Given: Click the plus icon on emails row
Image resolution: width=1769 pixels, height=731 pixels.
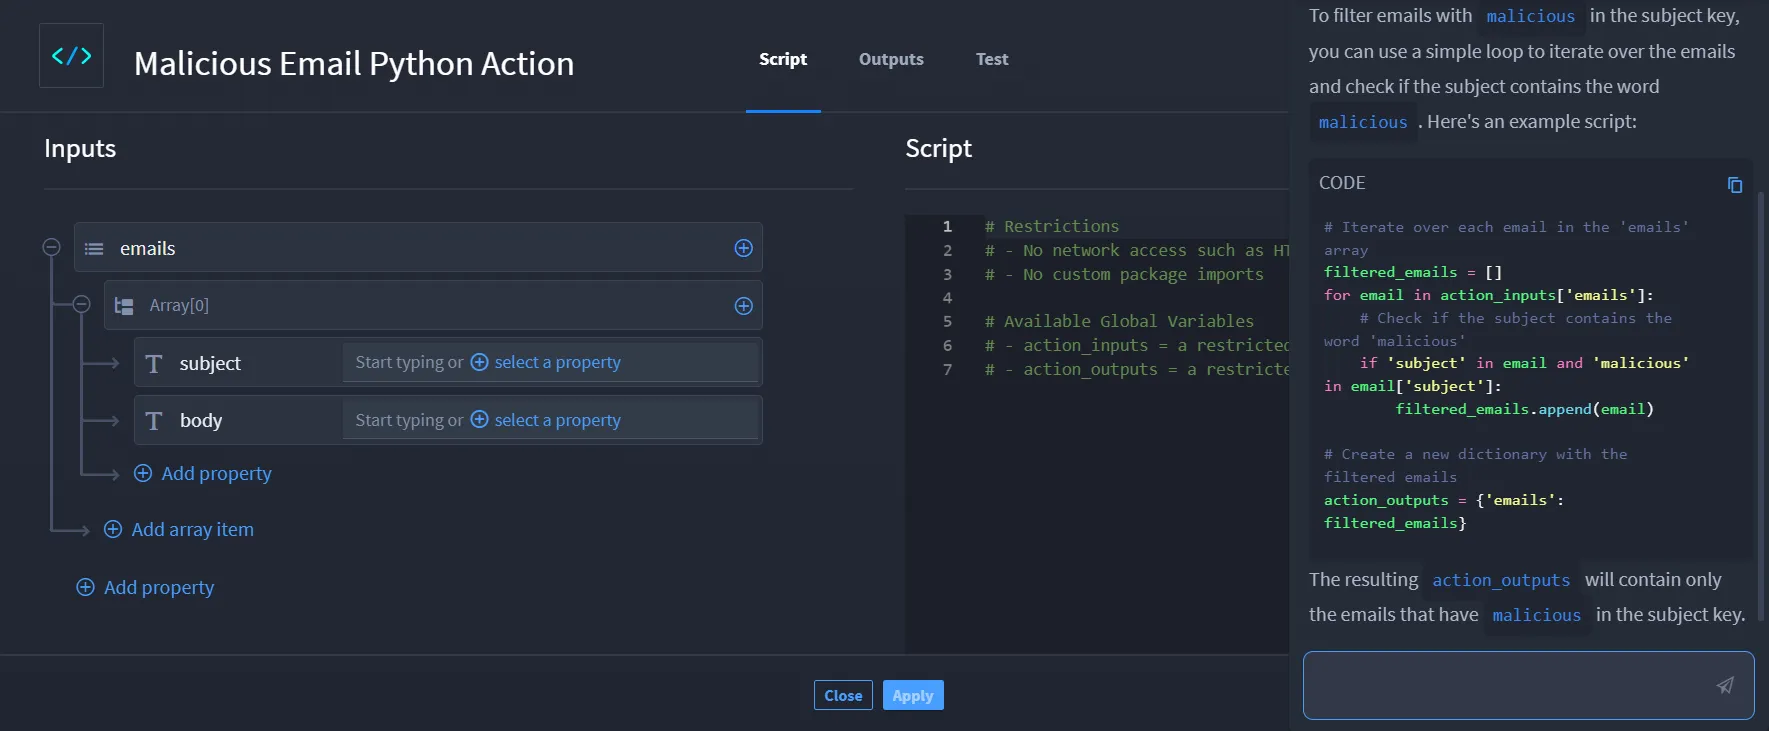Looking at the screenshot, I should coord(743,248).
